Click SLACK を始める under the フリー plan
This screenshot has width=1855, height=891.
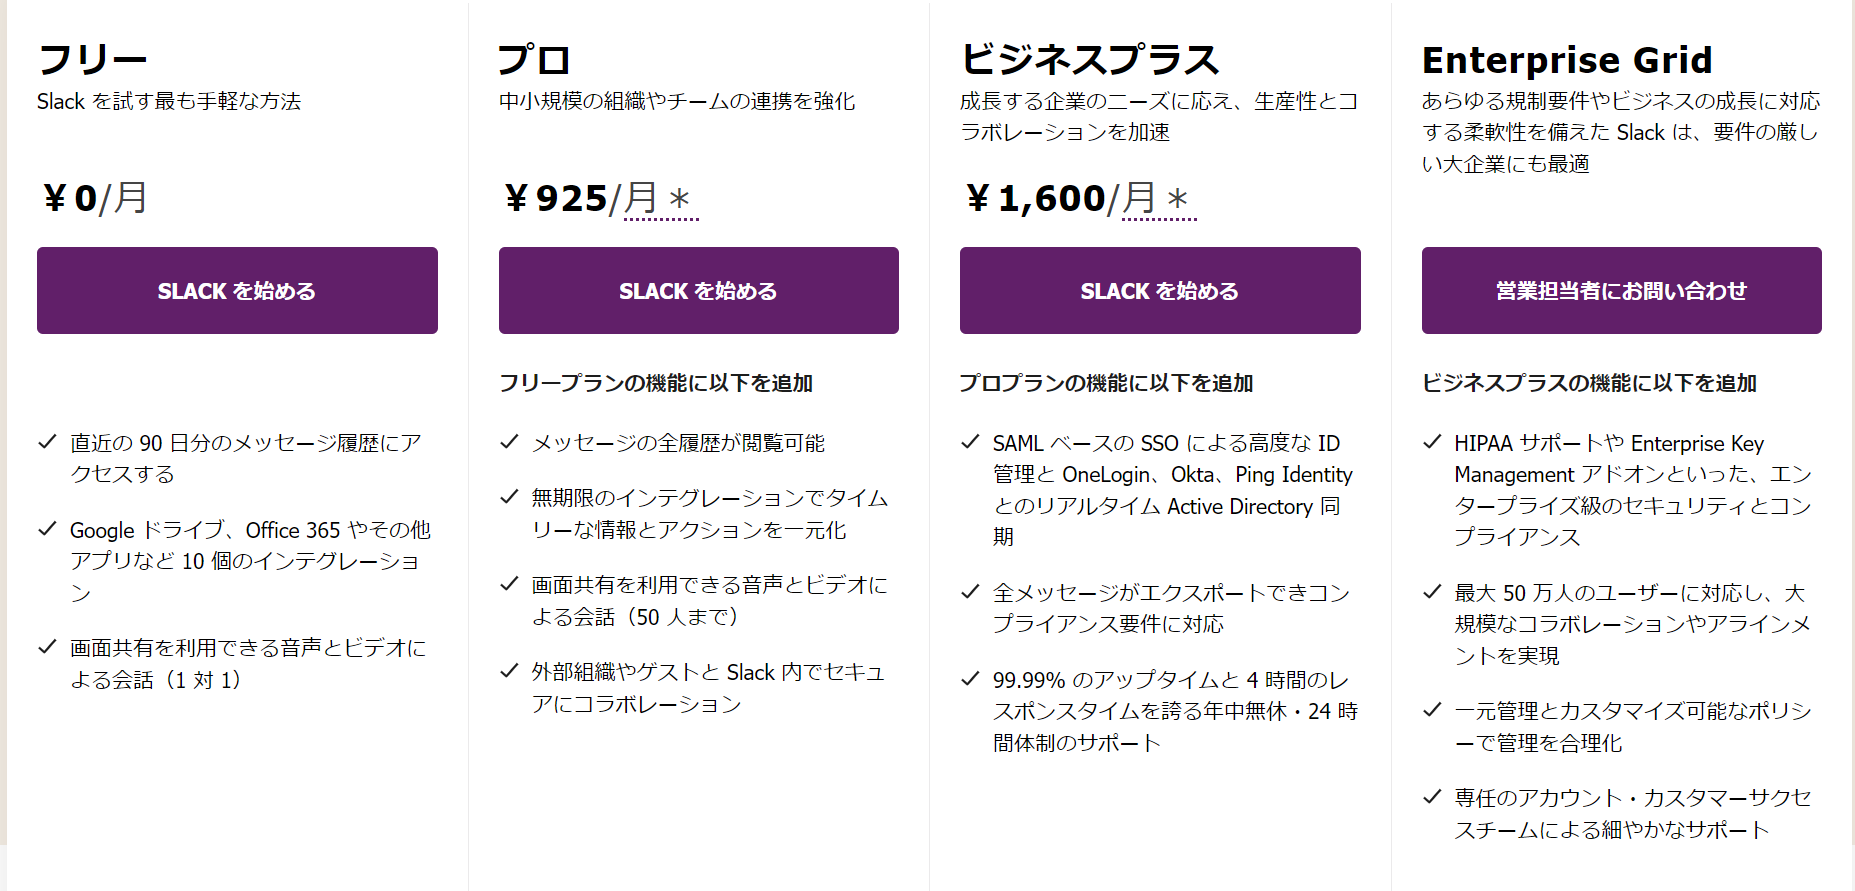pyautogui.click(x=236, y=290)
